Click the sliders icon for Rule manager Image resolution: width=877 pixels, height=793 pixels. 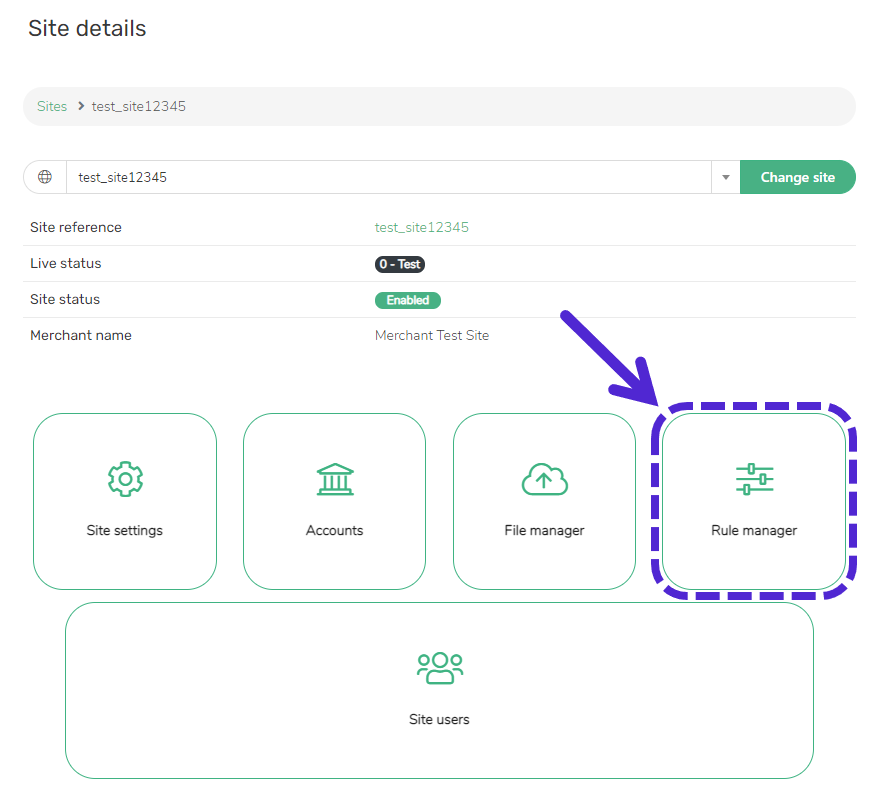click(754, 479)
